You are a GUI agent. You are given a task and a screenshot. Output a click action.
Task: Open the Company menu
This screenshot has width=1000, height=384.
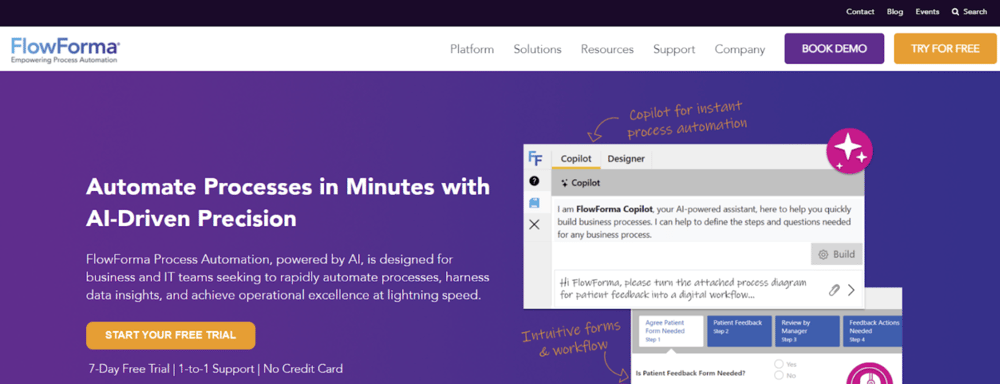tap(740, 49)
